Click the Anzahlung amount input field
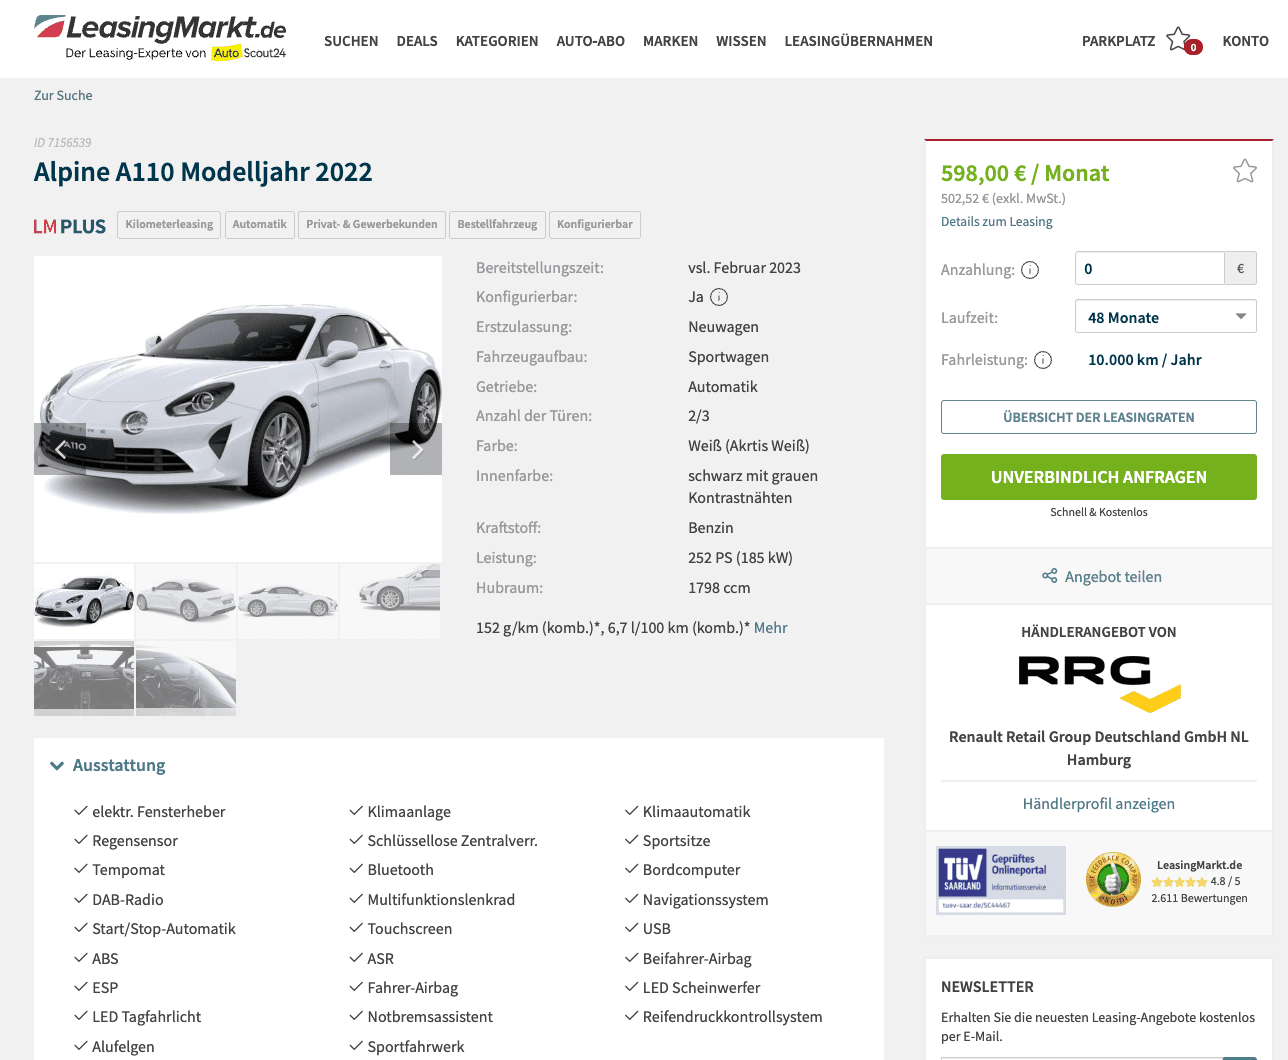The height and width of the screenshot is (1060, 1288). pos(1150,268)
